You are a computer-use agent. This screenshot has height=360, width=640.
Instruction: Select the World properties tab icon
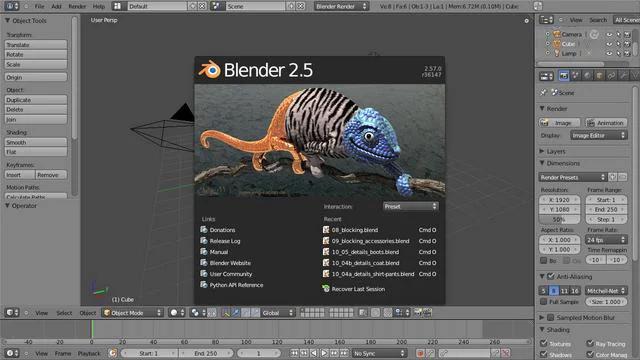(x=587, y=76)
